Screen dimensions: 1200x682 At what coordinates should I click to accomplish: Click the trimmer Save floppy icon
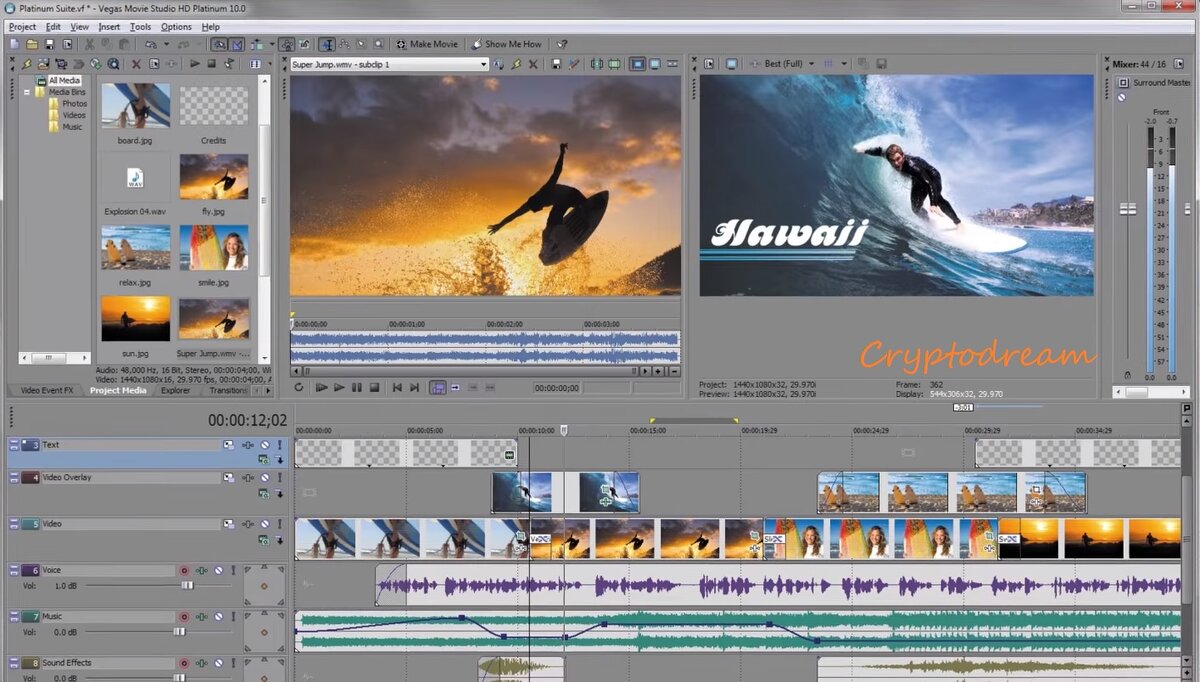[x=555, y=64]
